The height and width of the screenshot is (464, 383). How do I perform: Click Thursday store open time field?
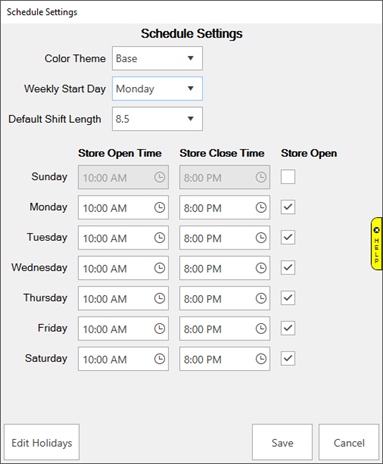pyautogui.click(x=123, y=298)
